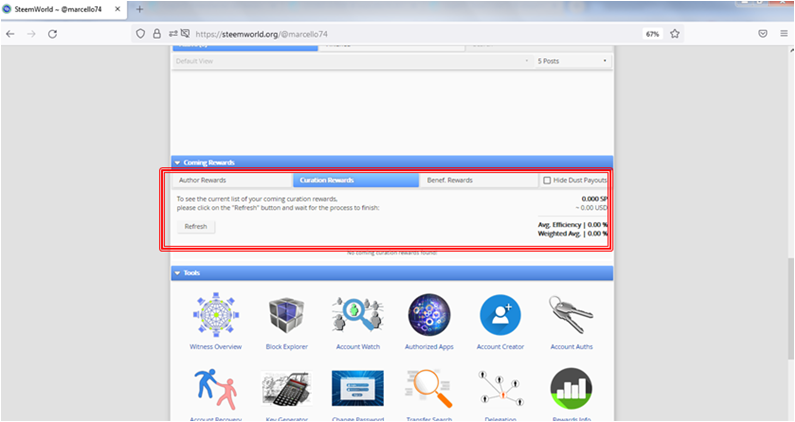This screenshot has height=422, width=795.
Task: Open the Key Generator calculator icon
Action: (286, 389)
